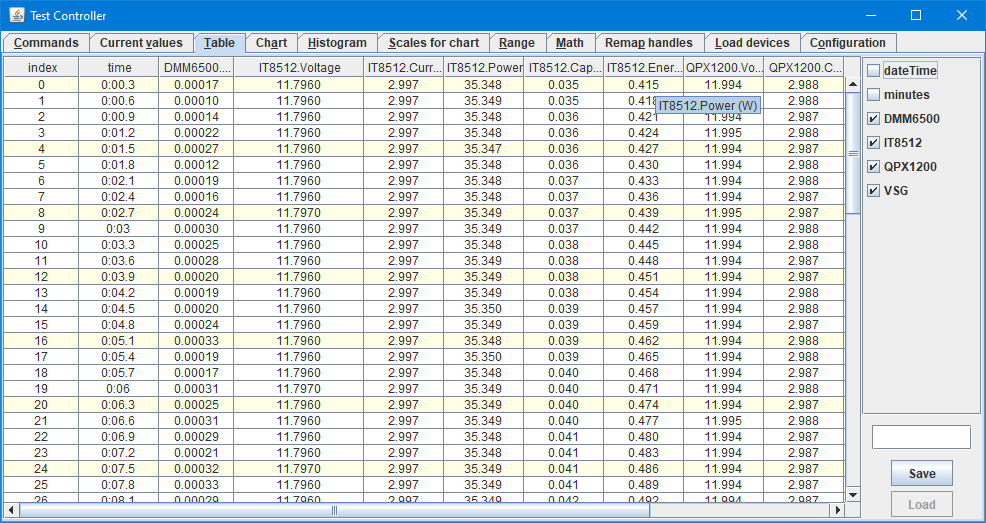Maximize the Test Controller window
Screen dimensions: 986x523
pos(916,15)
